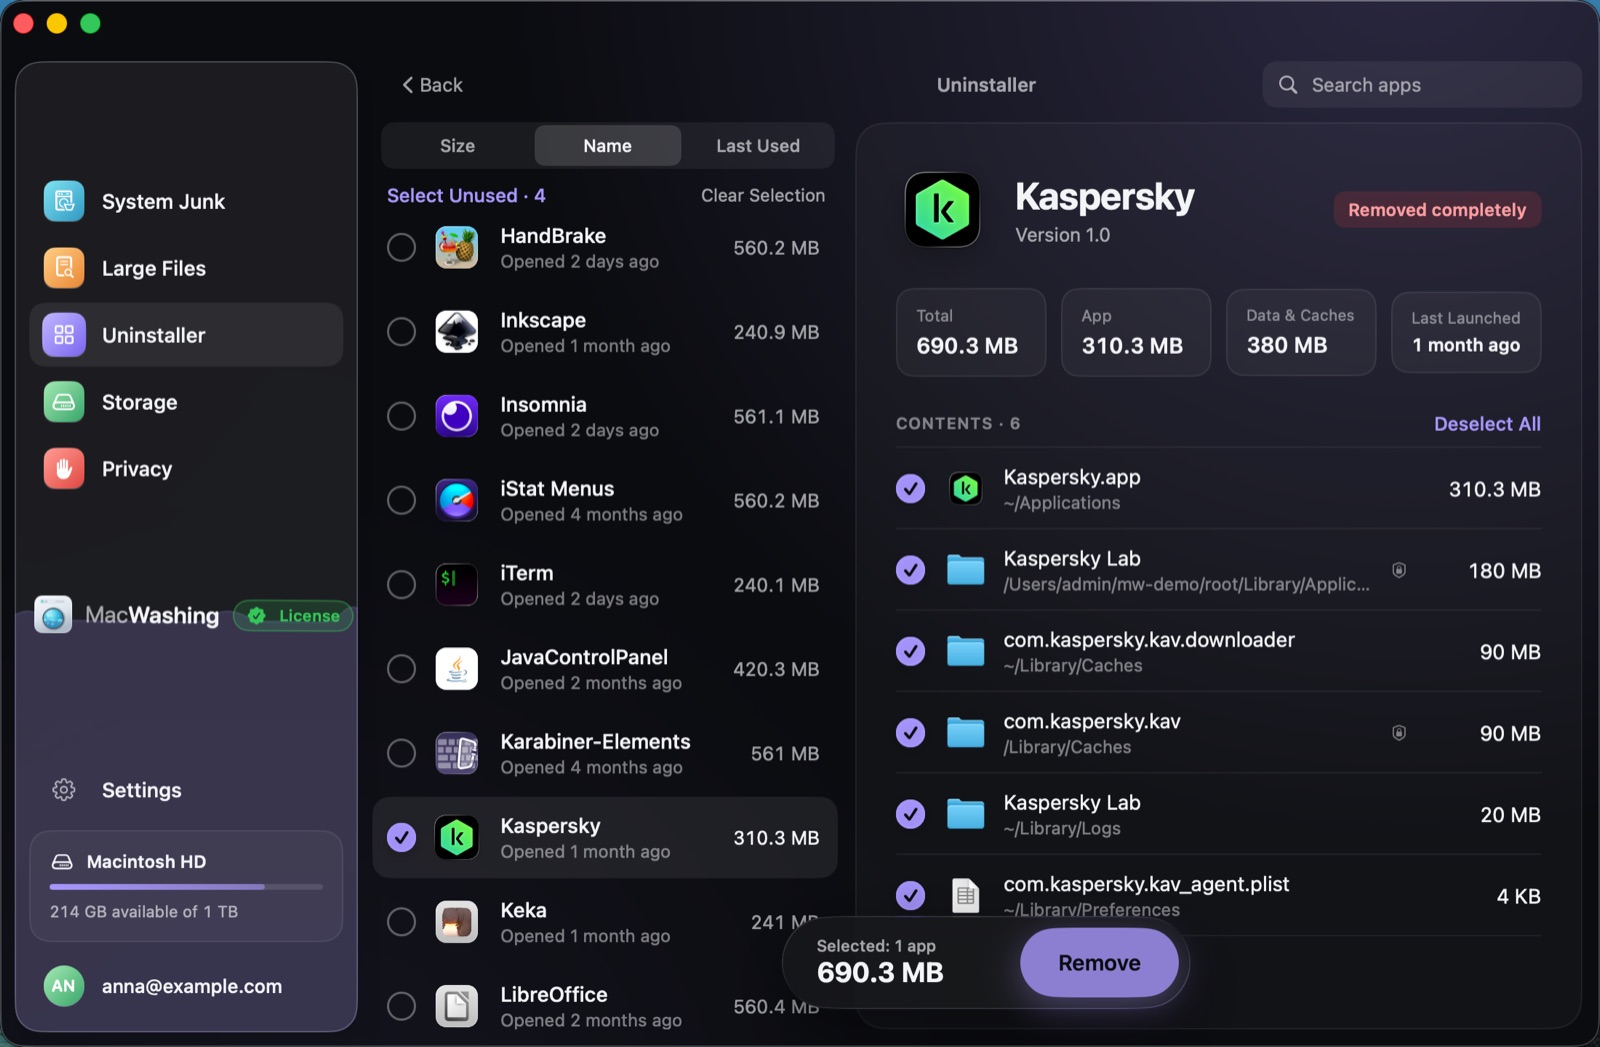This screenshot has width=1600, height=1047.
Task: Click the Uninstaller sidebar icon
Action: point(64,335)
